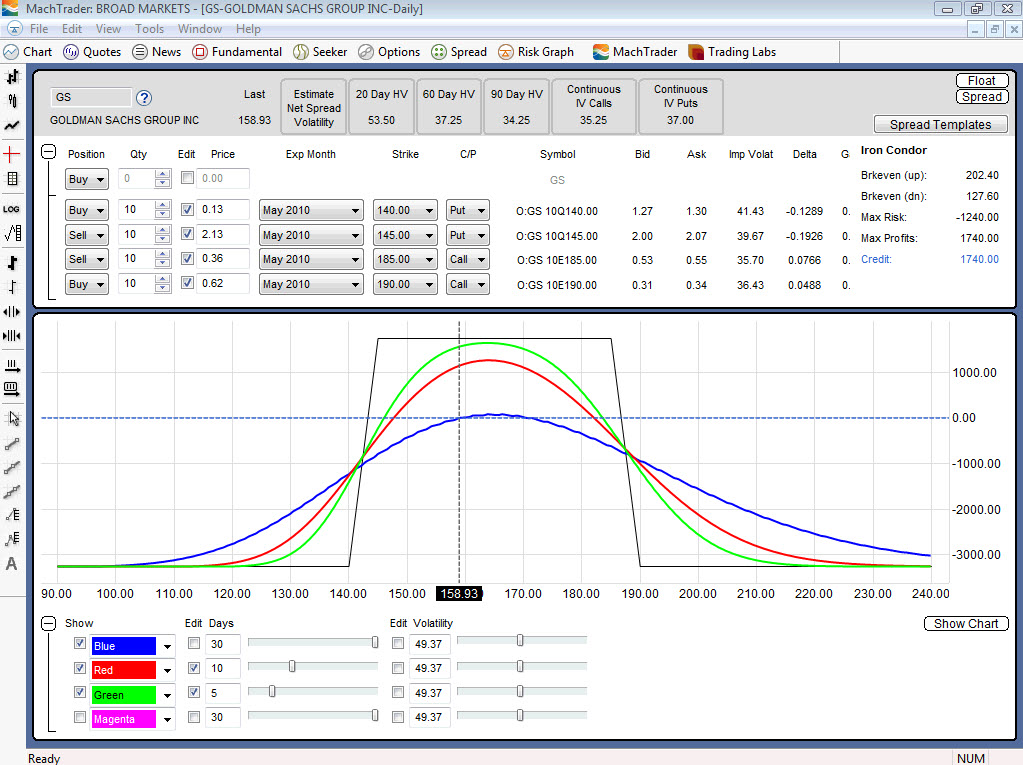Hide the Blue curve via Show checkbox
This screenshot has width=1023, height=765.
80,643
